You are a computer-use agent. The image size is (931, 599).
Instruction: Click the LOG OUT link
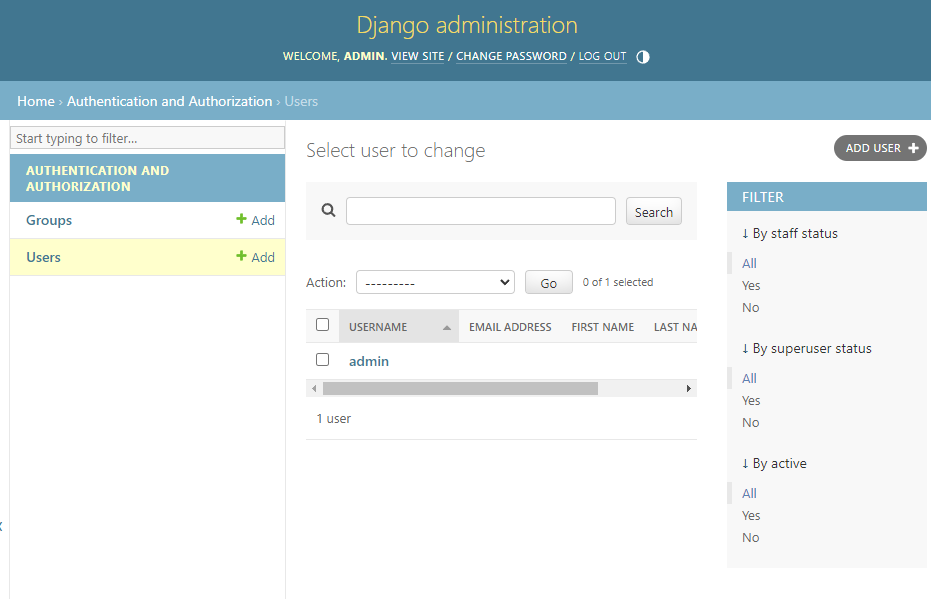(x=602, y=56)
